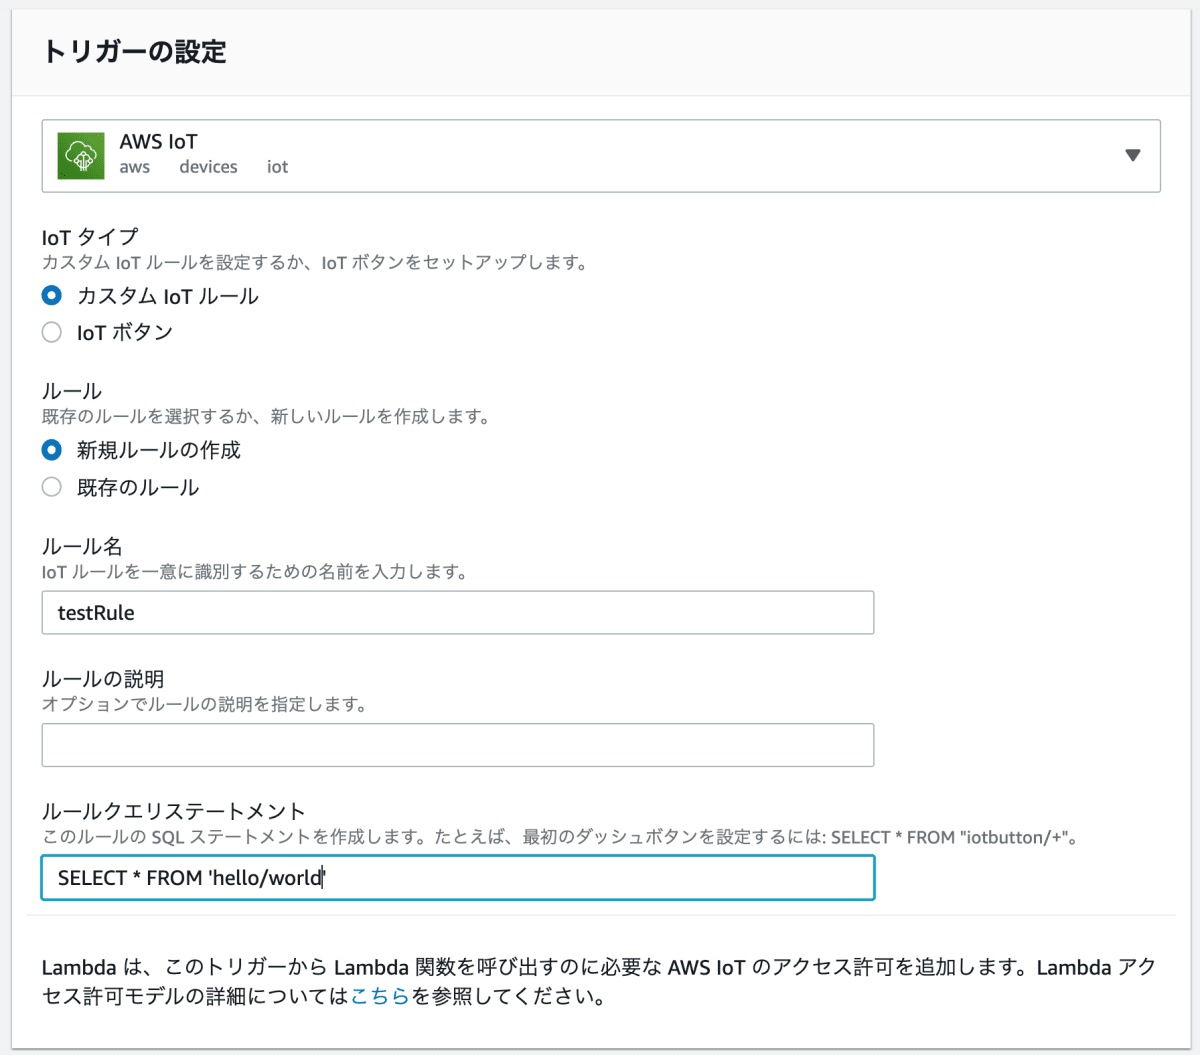1200x1055 pixels.
Task: Open the AWS IoT trigger dropdown arrow
Action: [x=1132, y=155]
